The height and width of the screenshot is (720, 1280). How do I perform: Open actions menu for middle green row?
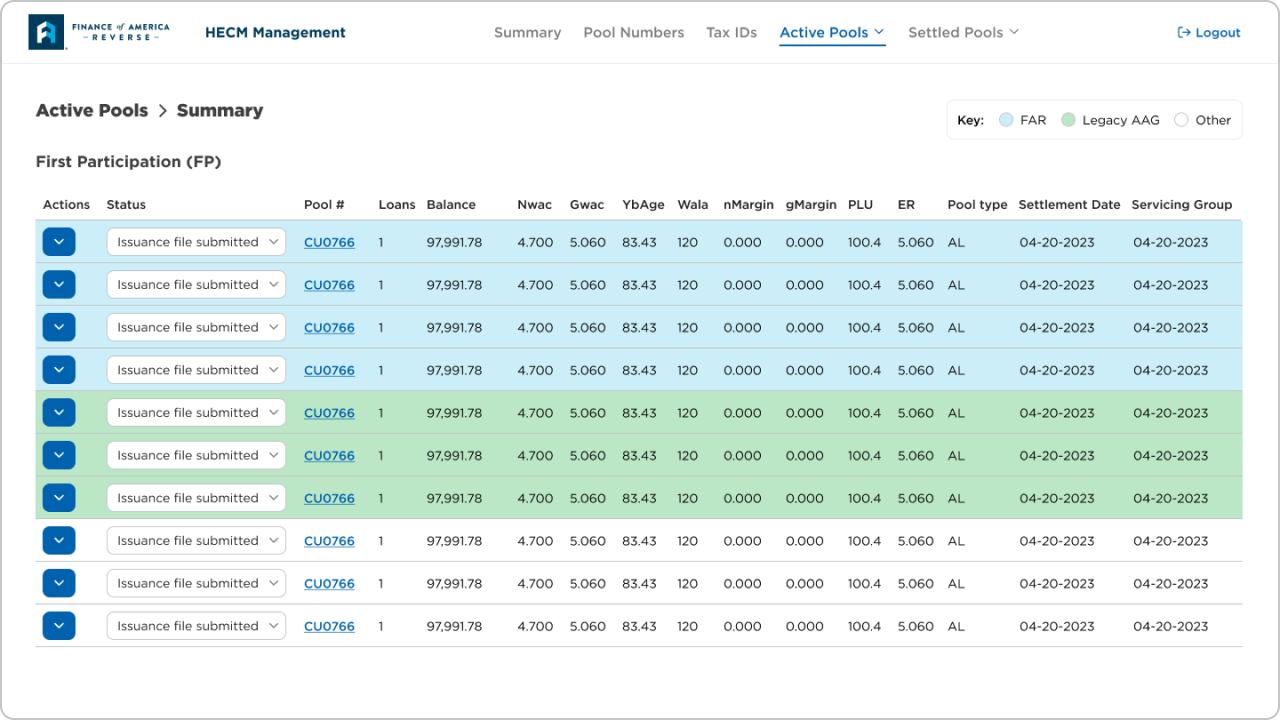[x=59, y=455]
